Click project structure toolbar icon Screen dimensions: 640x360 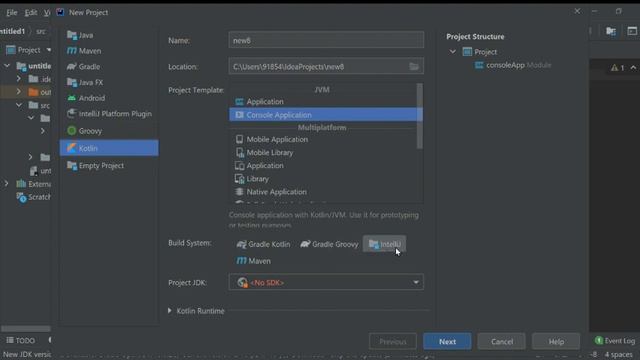tap(611, 31)
